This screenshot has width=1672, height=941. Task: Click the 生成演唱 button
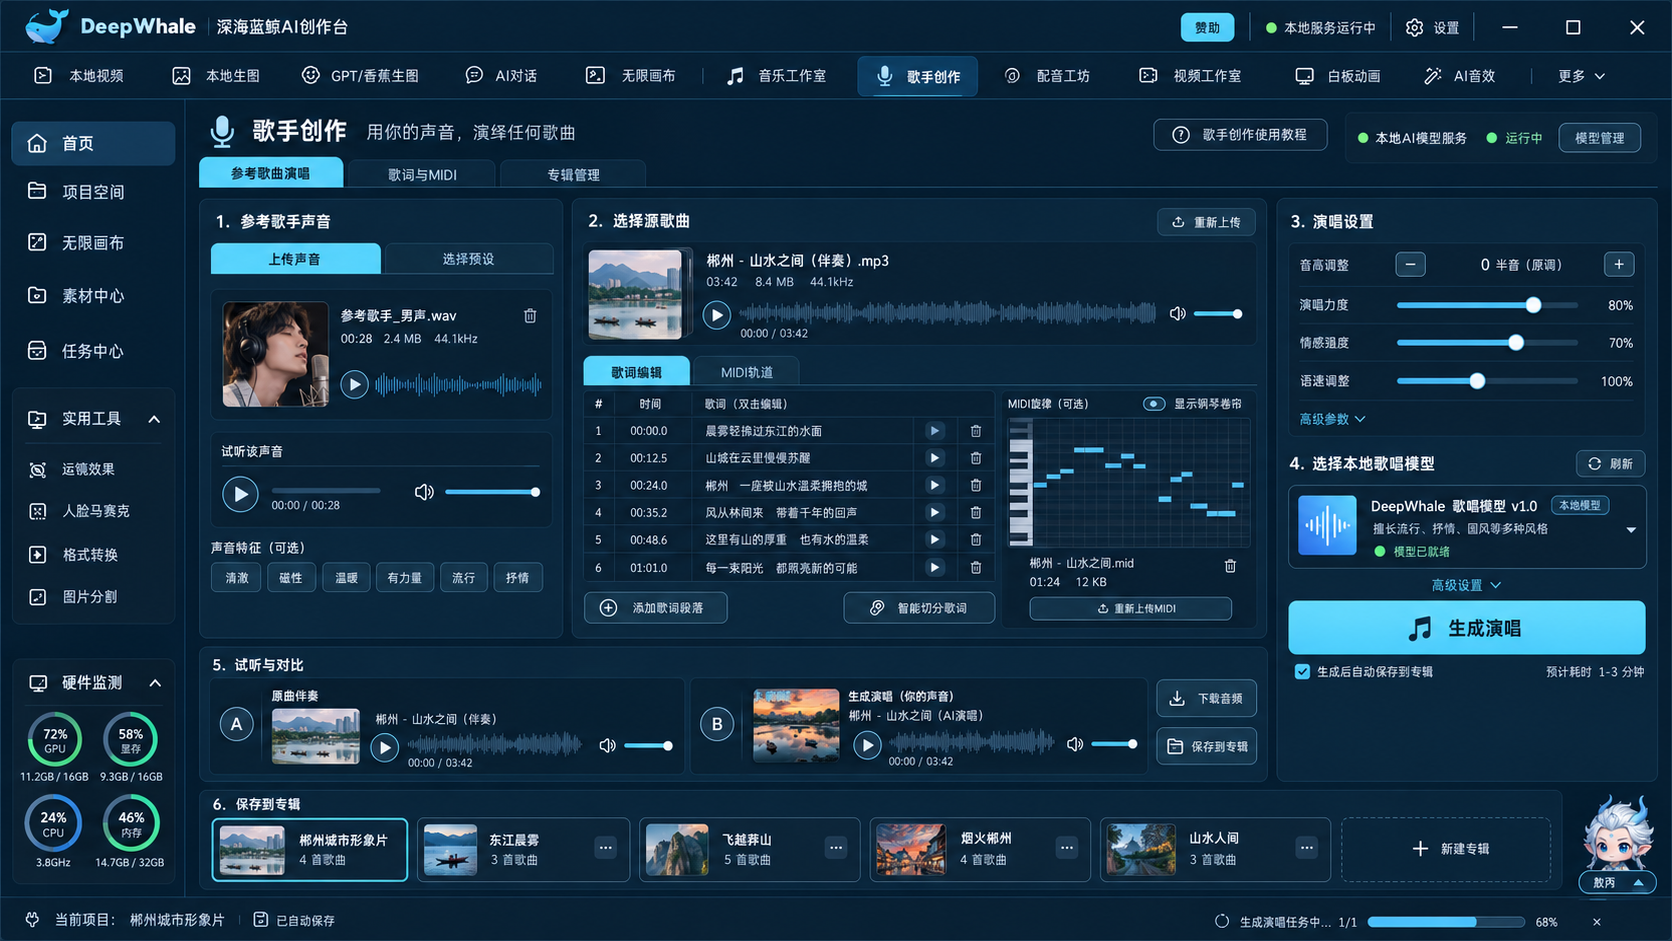(x=1466, y=628)
